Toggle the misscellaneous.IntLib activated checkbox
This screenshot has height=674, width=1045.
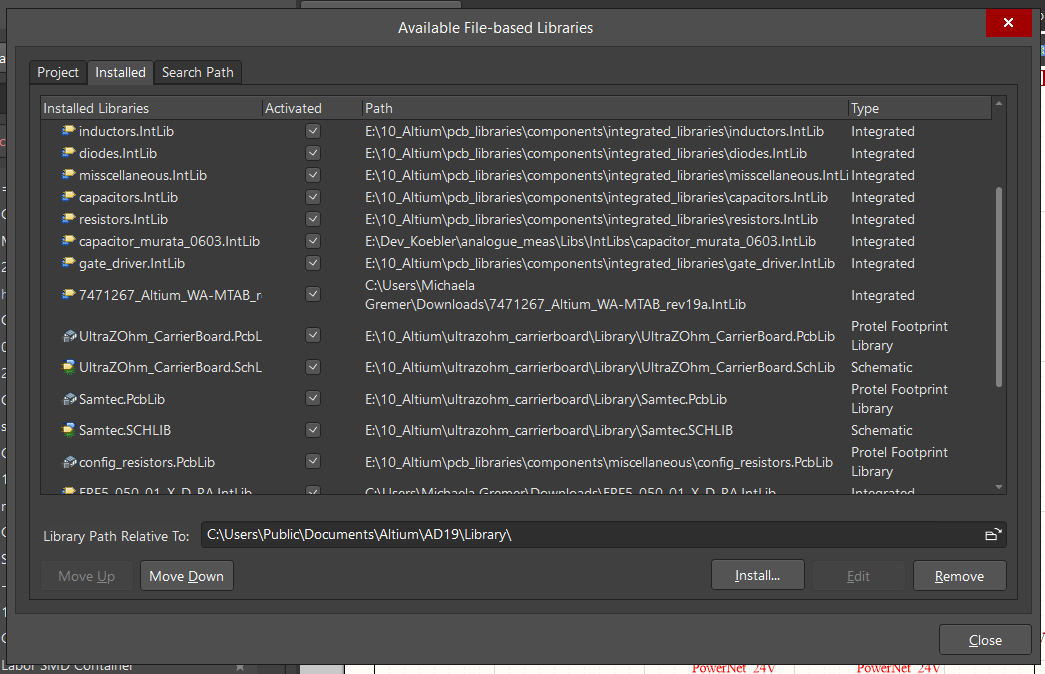(x=313, y=175)
